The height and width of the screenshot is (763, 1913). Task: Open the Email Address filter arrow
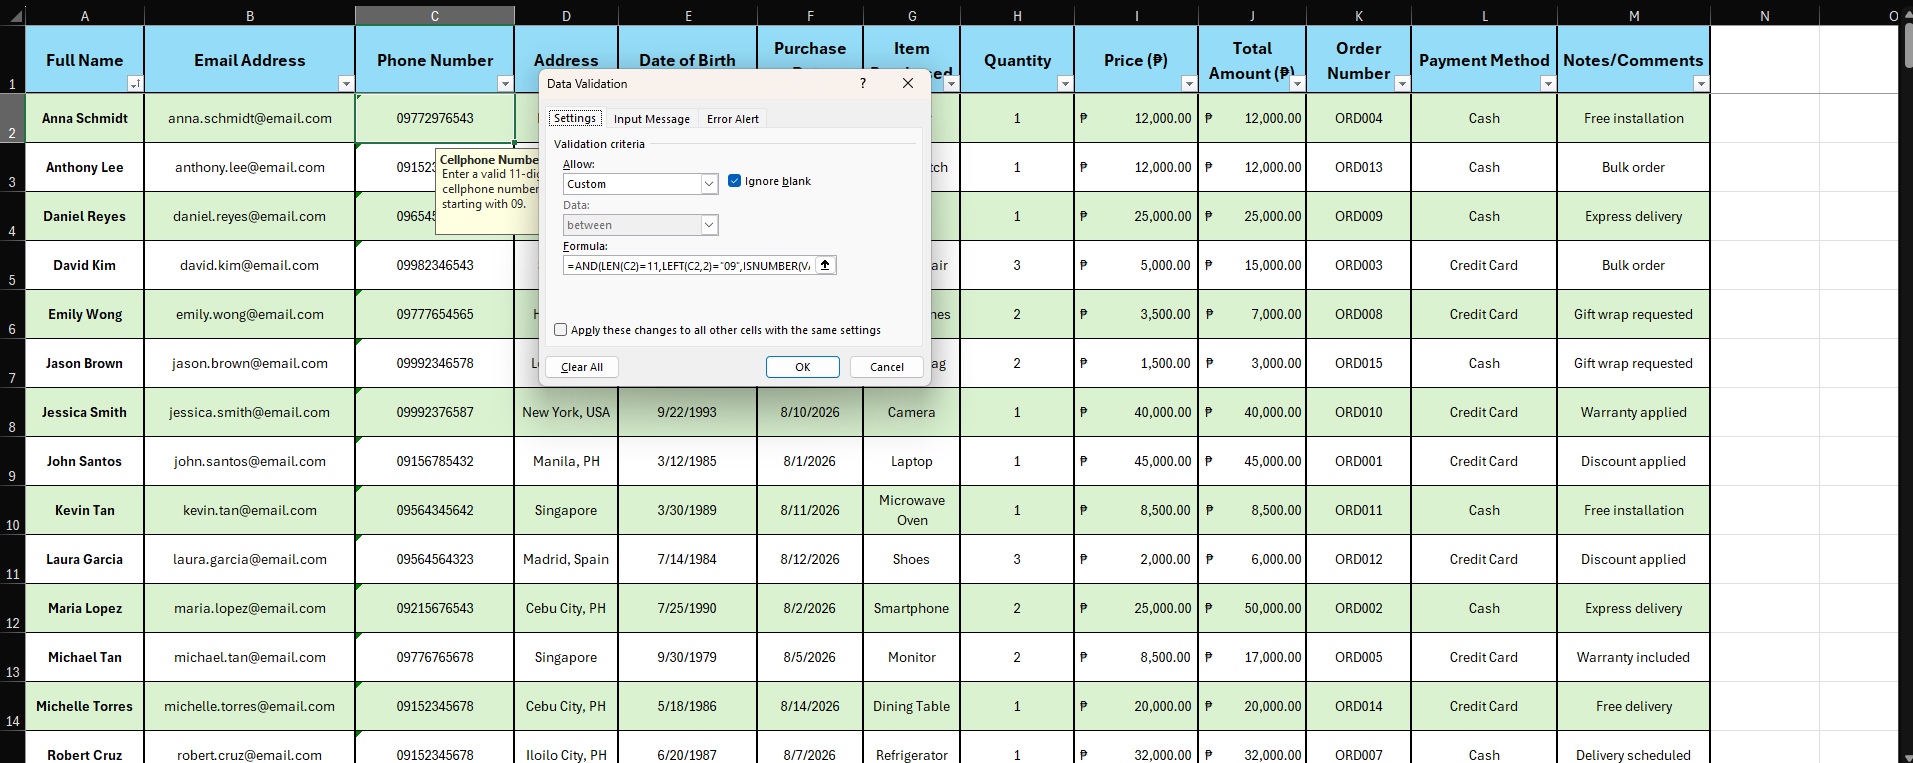pyautogui.click(x=346, y=84)
